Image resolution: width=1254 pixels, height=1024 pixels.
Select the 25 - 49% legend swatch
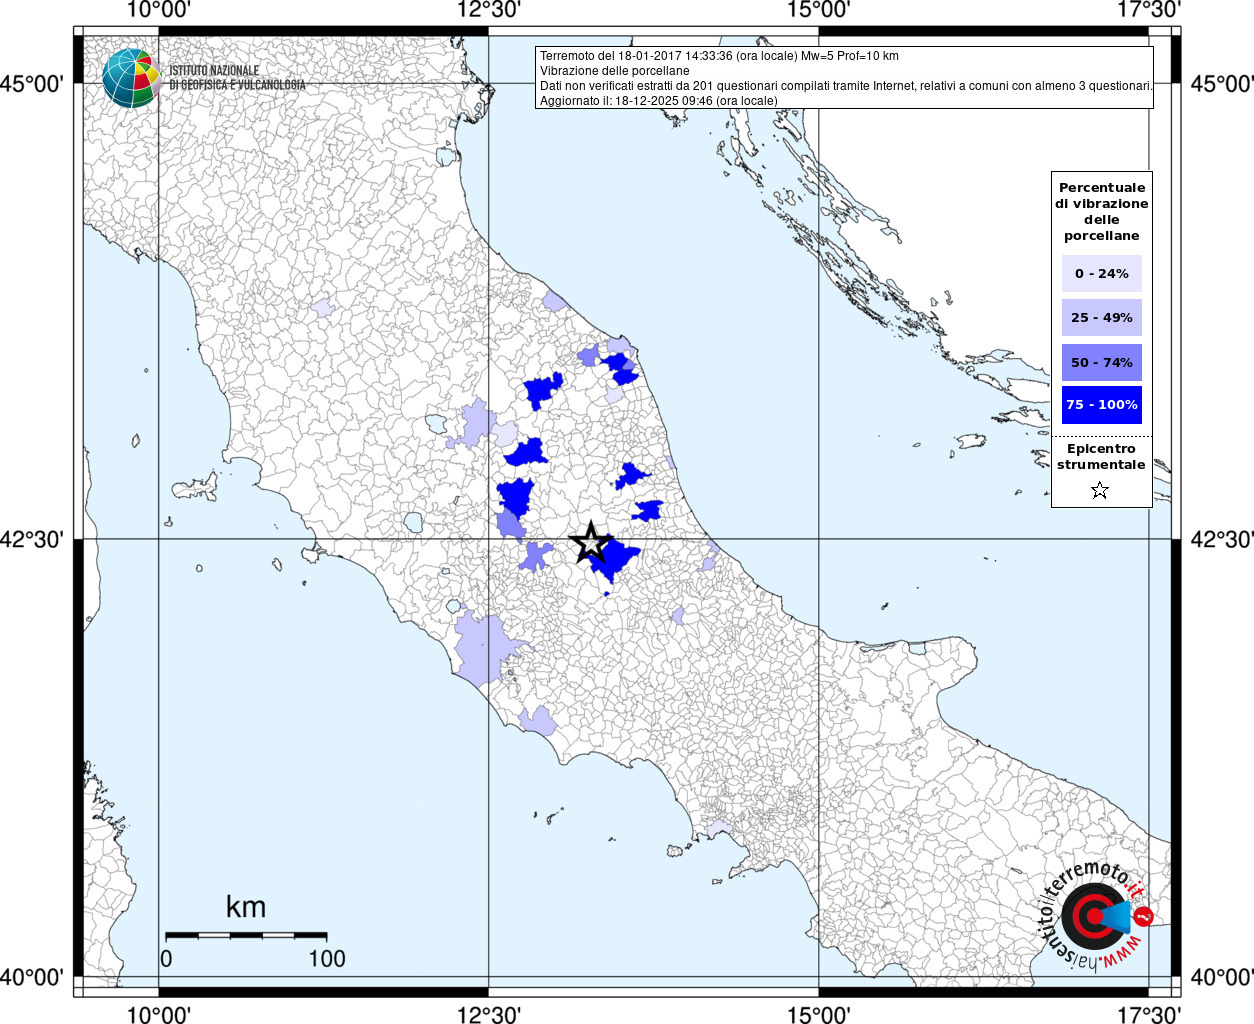click(1101, 318)
